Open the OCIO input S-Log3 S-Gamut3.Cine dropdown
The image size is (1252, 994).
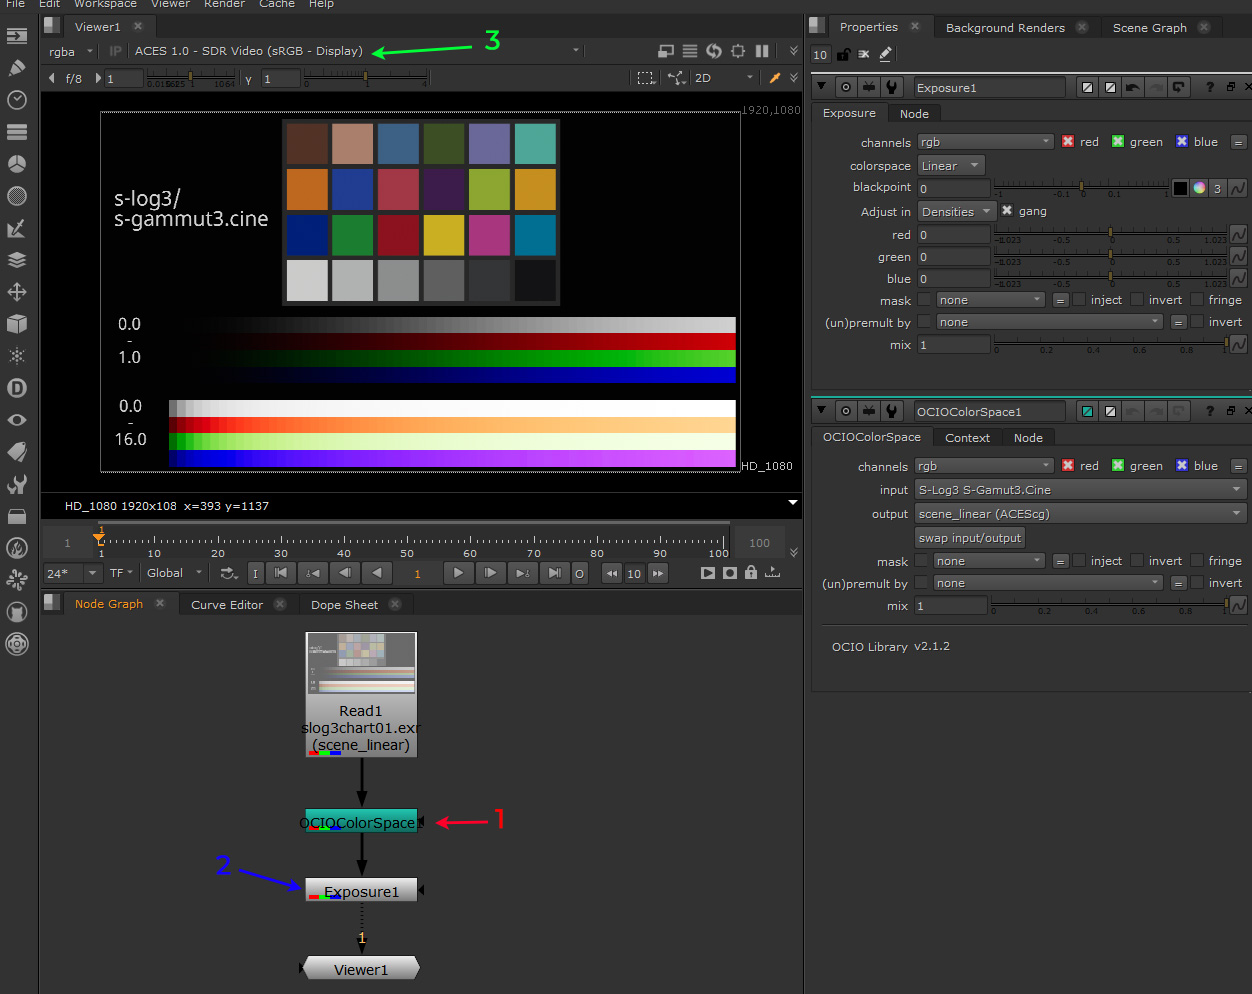[x=1080, y=490]
